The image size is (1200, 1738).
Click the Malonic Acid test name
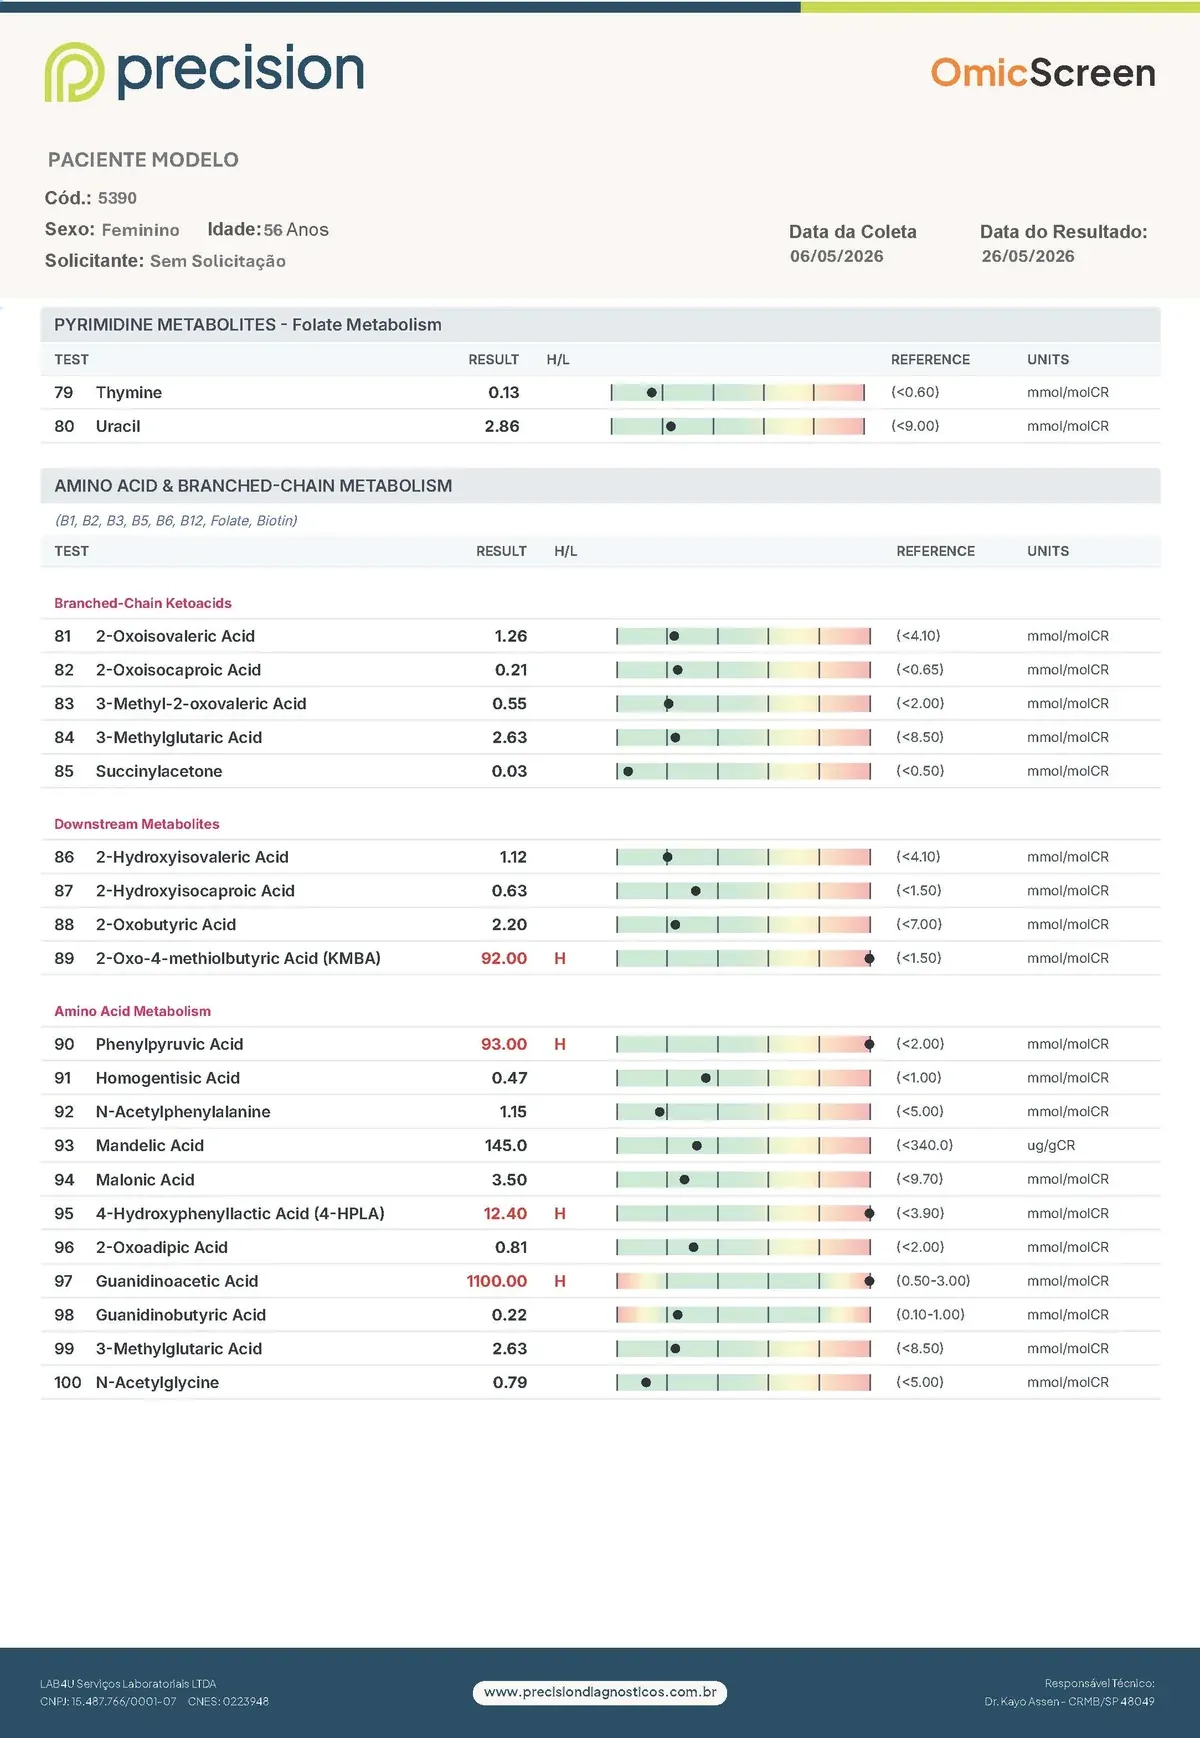pyautogui.click(x=145, y=1180)
